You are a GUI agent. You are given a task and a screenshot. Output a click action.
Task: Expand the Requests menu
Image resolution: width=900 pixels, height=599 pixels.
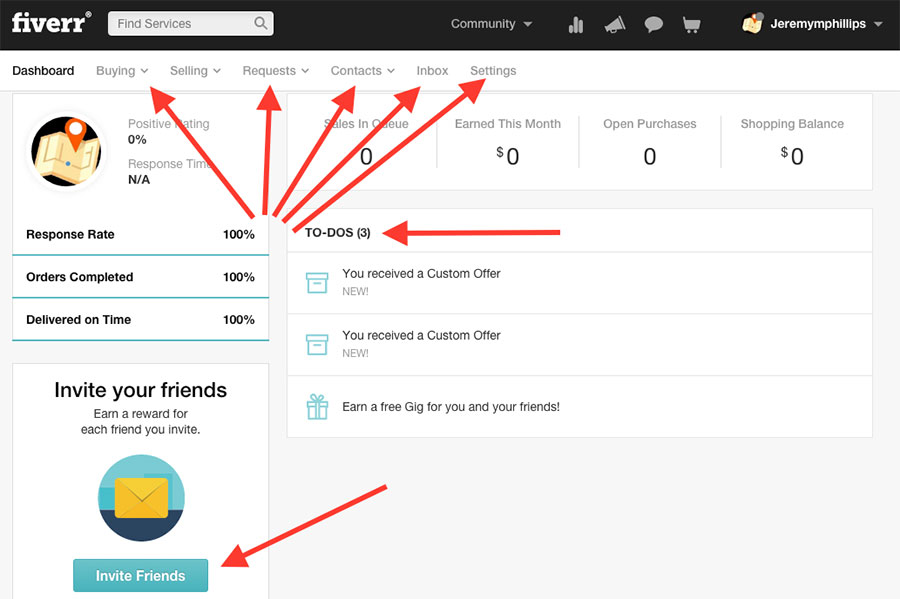coord(276,71)
